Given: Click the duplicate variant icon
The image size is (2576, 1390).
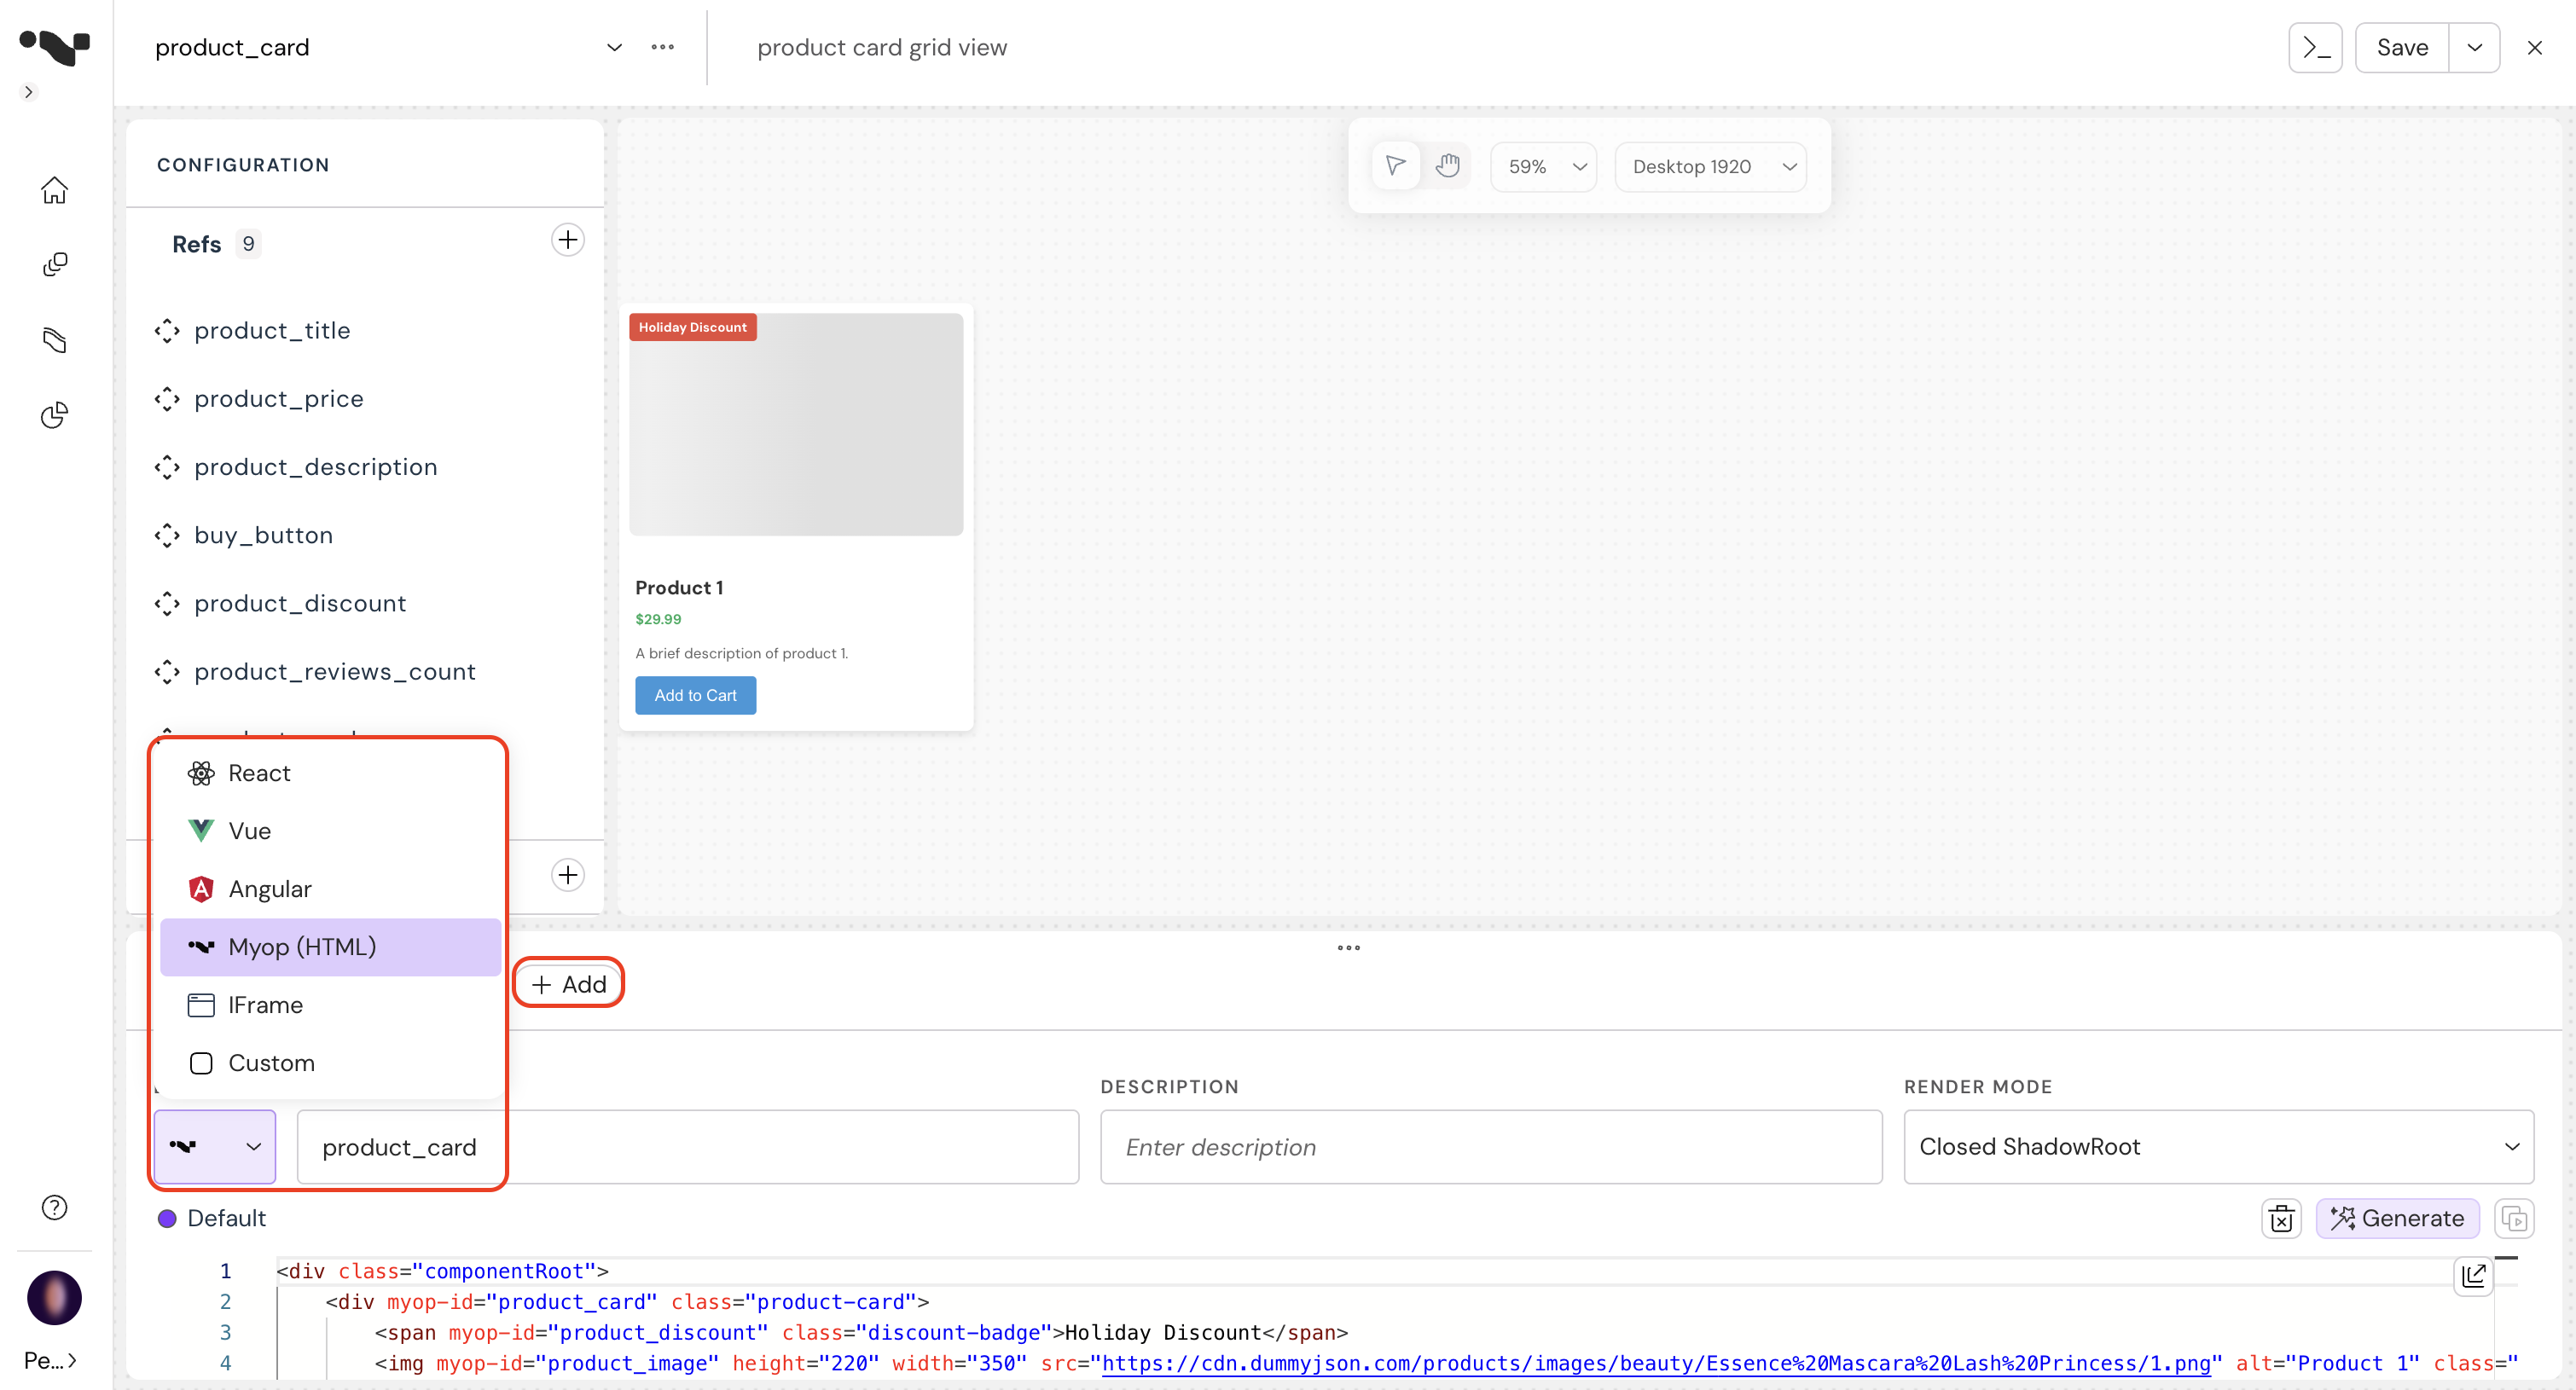Looking at the screenshot, I should point(2514,1218).
